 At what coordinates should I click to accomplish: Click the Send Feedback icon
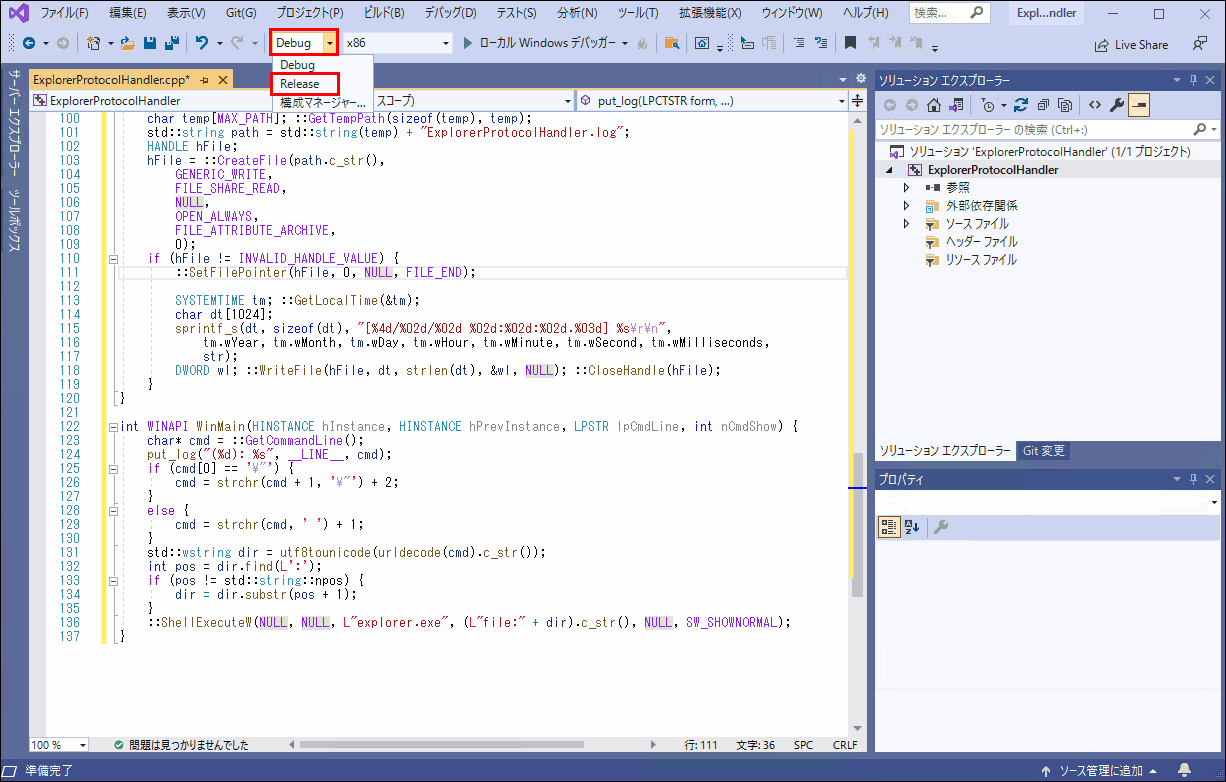pyautogui.click(x=1200, y=45)
